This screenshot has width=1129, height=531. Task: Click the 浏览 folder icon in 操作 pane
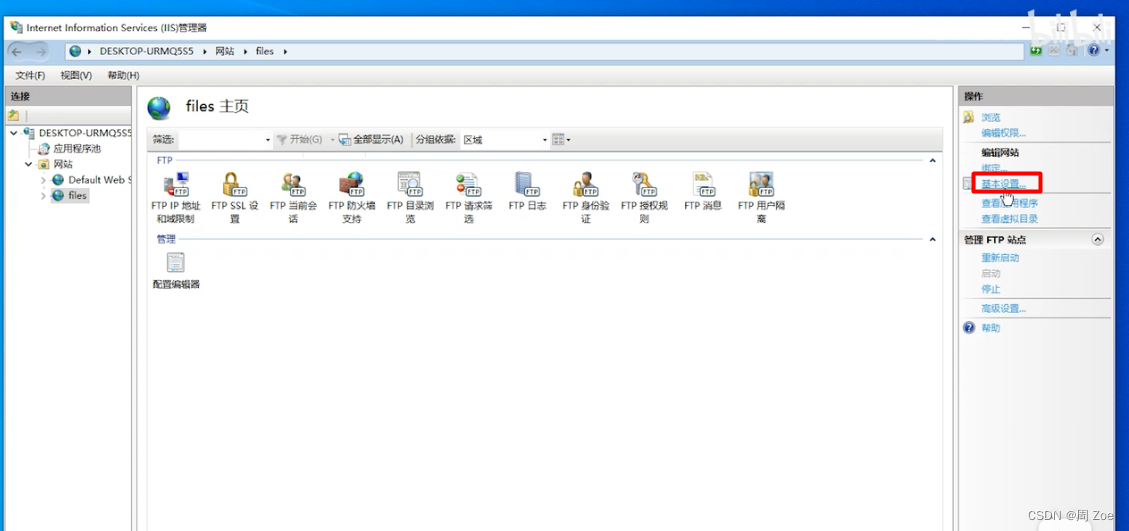click(x=969, y=117)
